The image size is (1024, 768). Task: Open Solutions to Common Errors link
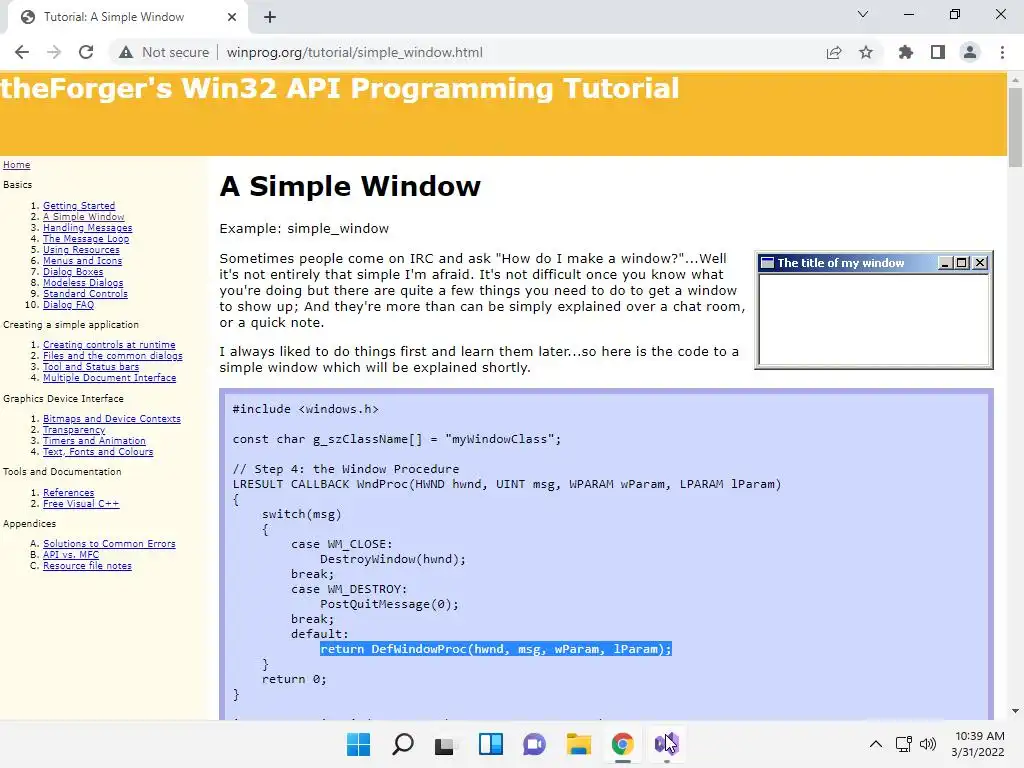point(109,544)
